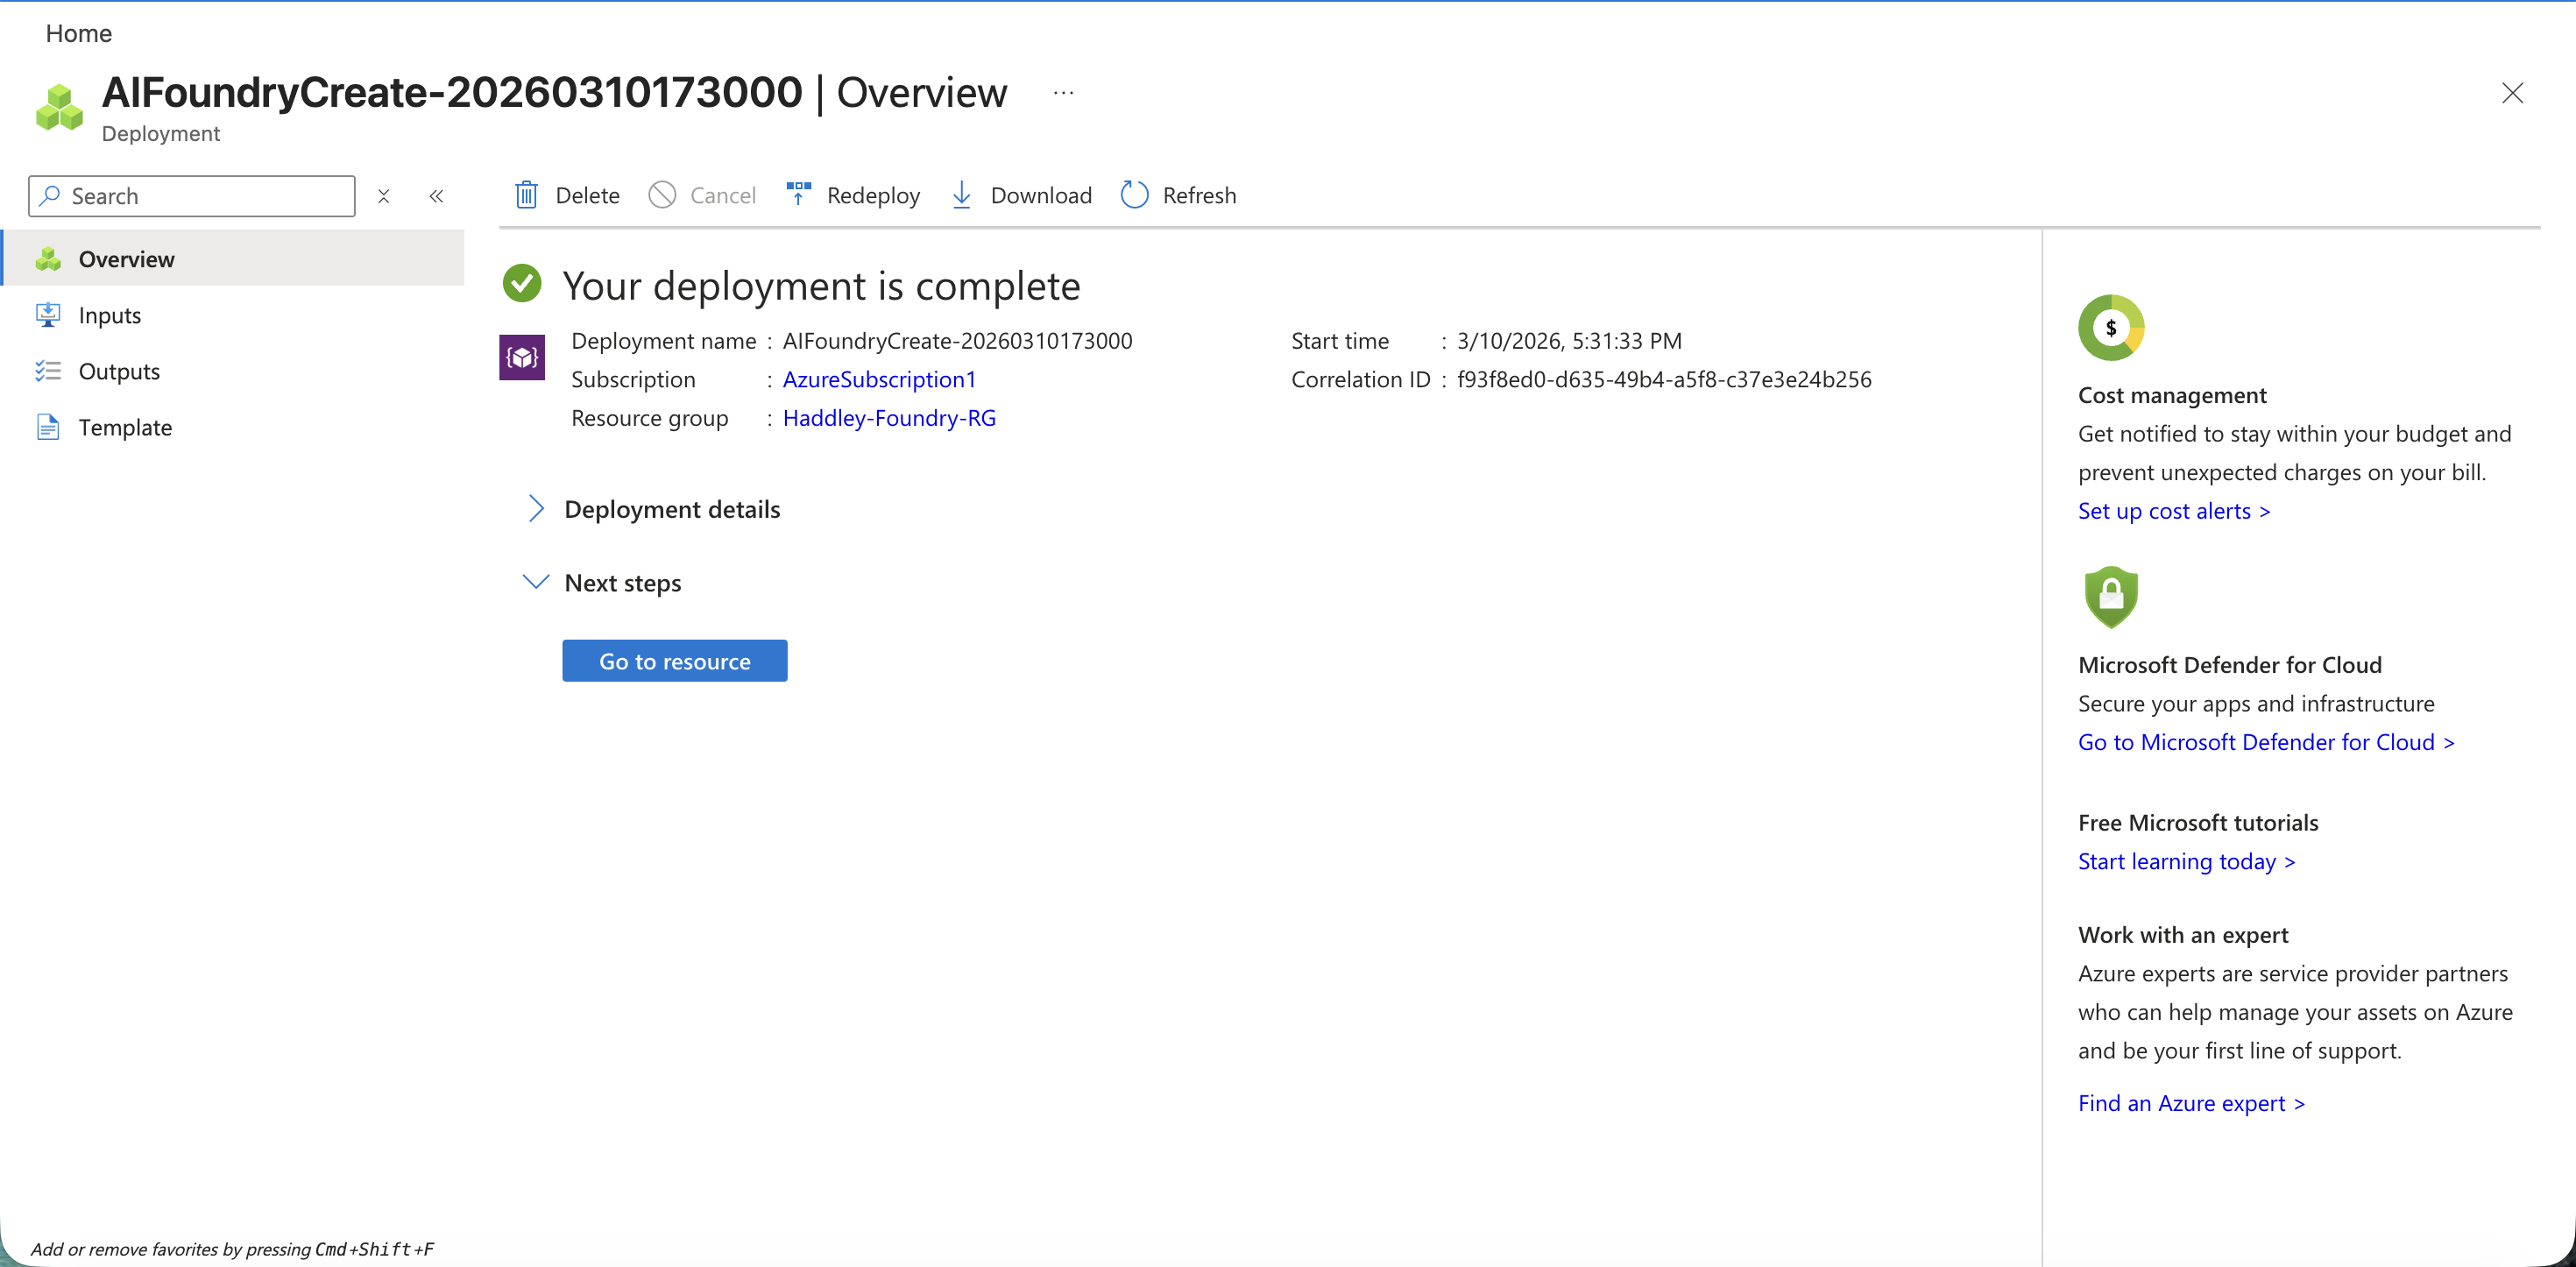Click the Microsoft Defender shield icon
Screen dimensions: 2576x1267
pyautogui.click(x=2110, y=597)
